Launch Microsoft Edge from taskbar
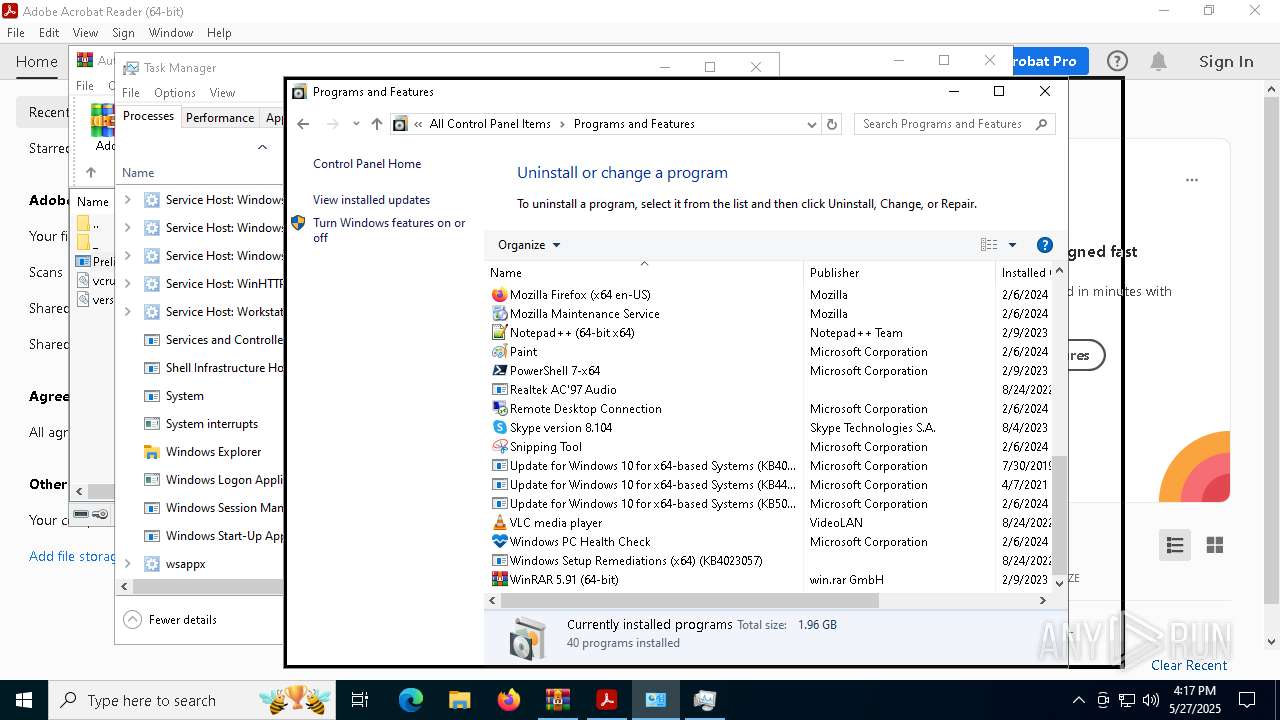The width and height of the screenshot is (1280, 720). pos(411,700)
